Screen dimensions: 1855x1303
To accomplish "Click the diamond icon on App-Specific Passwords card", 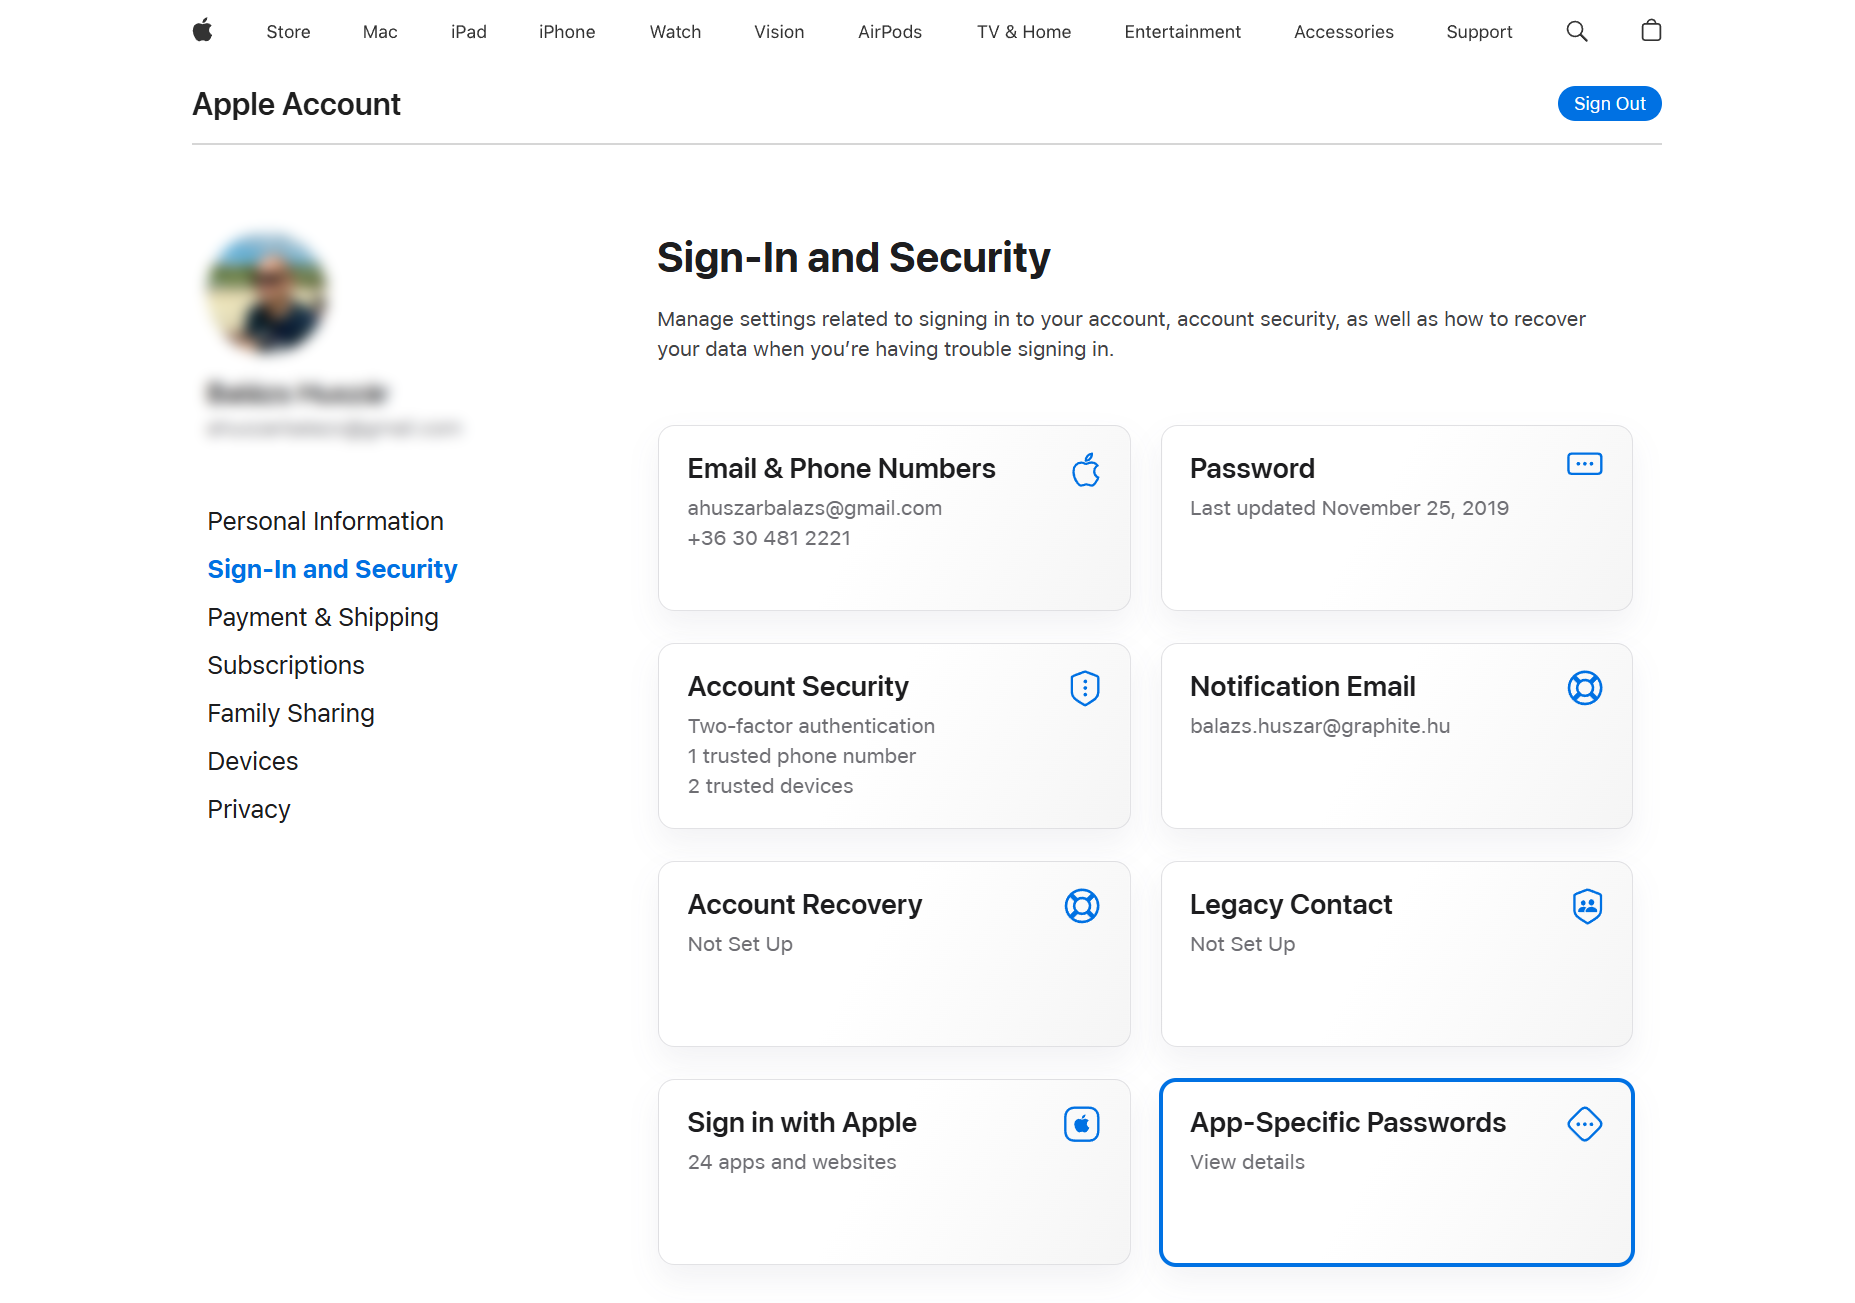I will pos(1585,1124).
